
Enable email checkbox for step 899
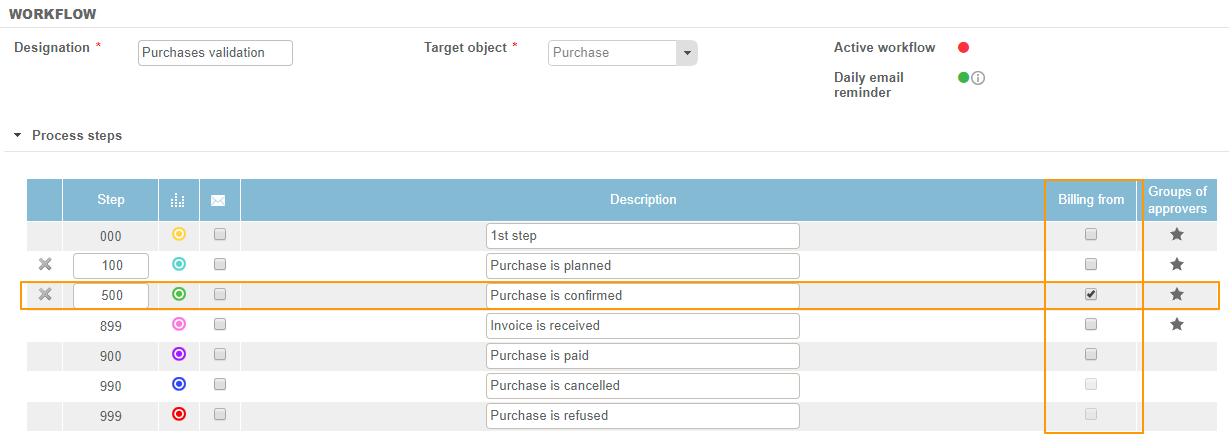tap(220, 325)
